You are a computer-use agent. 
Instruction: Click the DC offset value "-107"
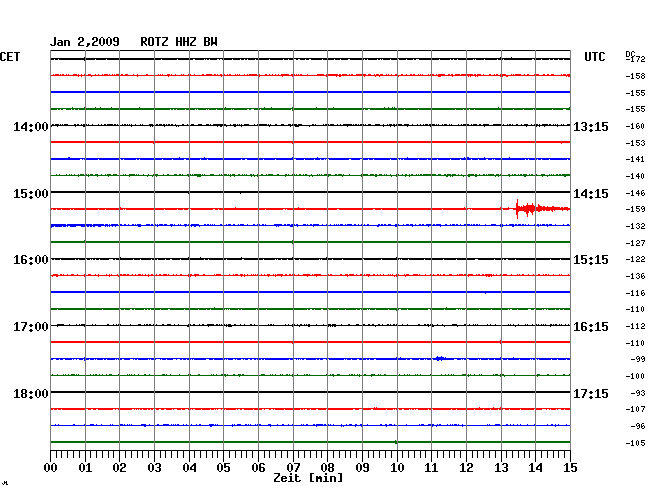click(635, 409)
